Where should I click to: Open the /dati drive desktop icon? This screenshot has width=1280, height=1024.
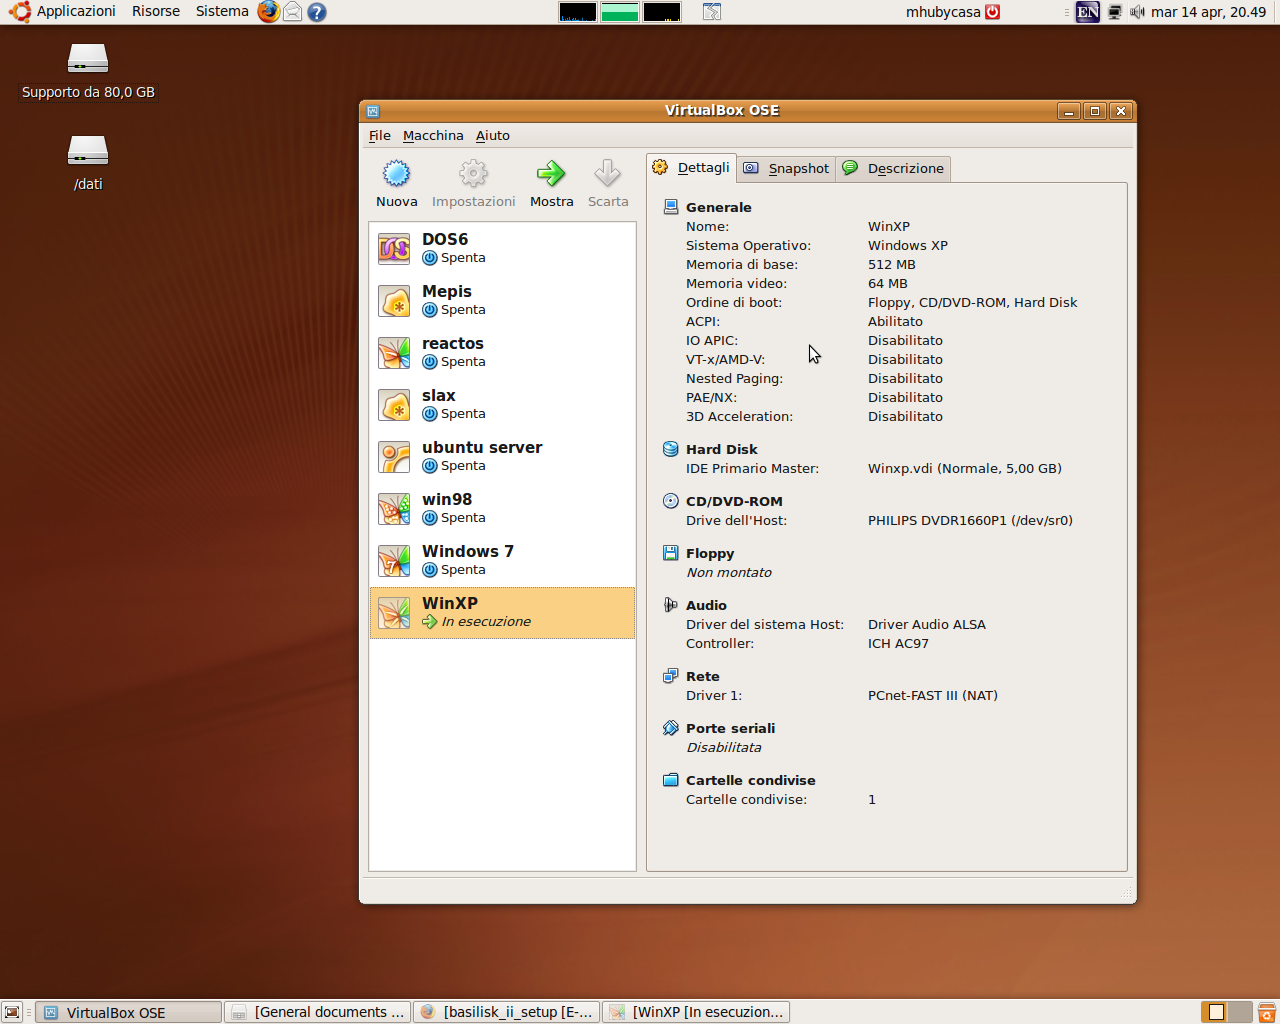[x=88, y=163]
